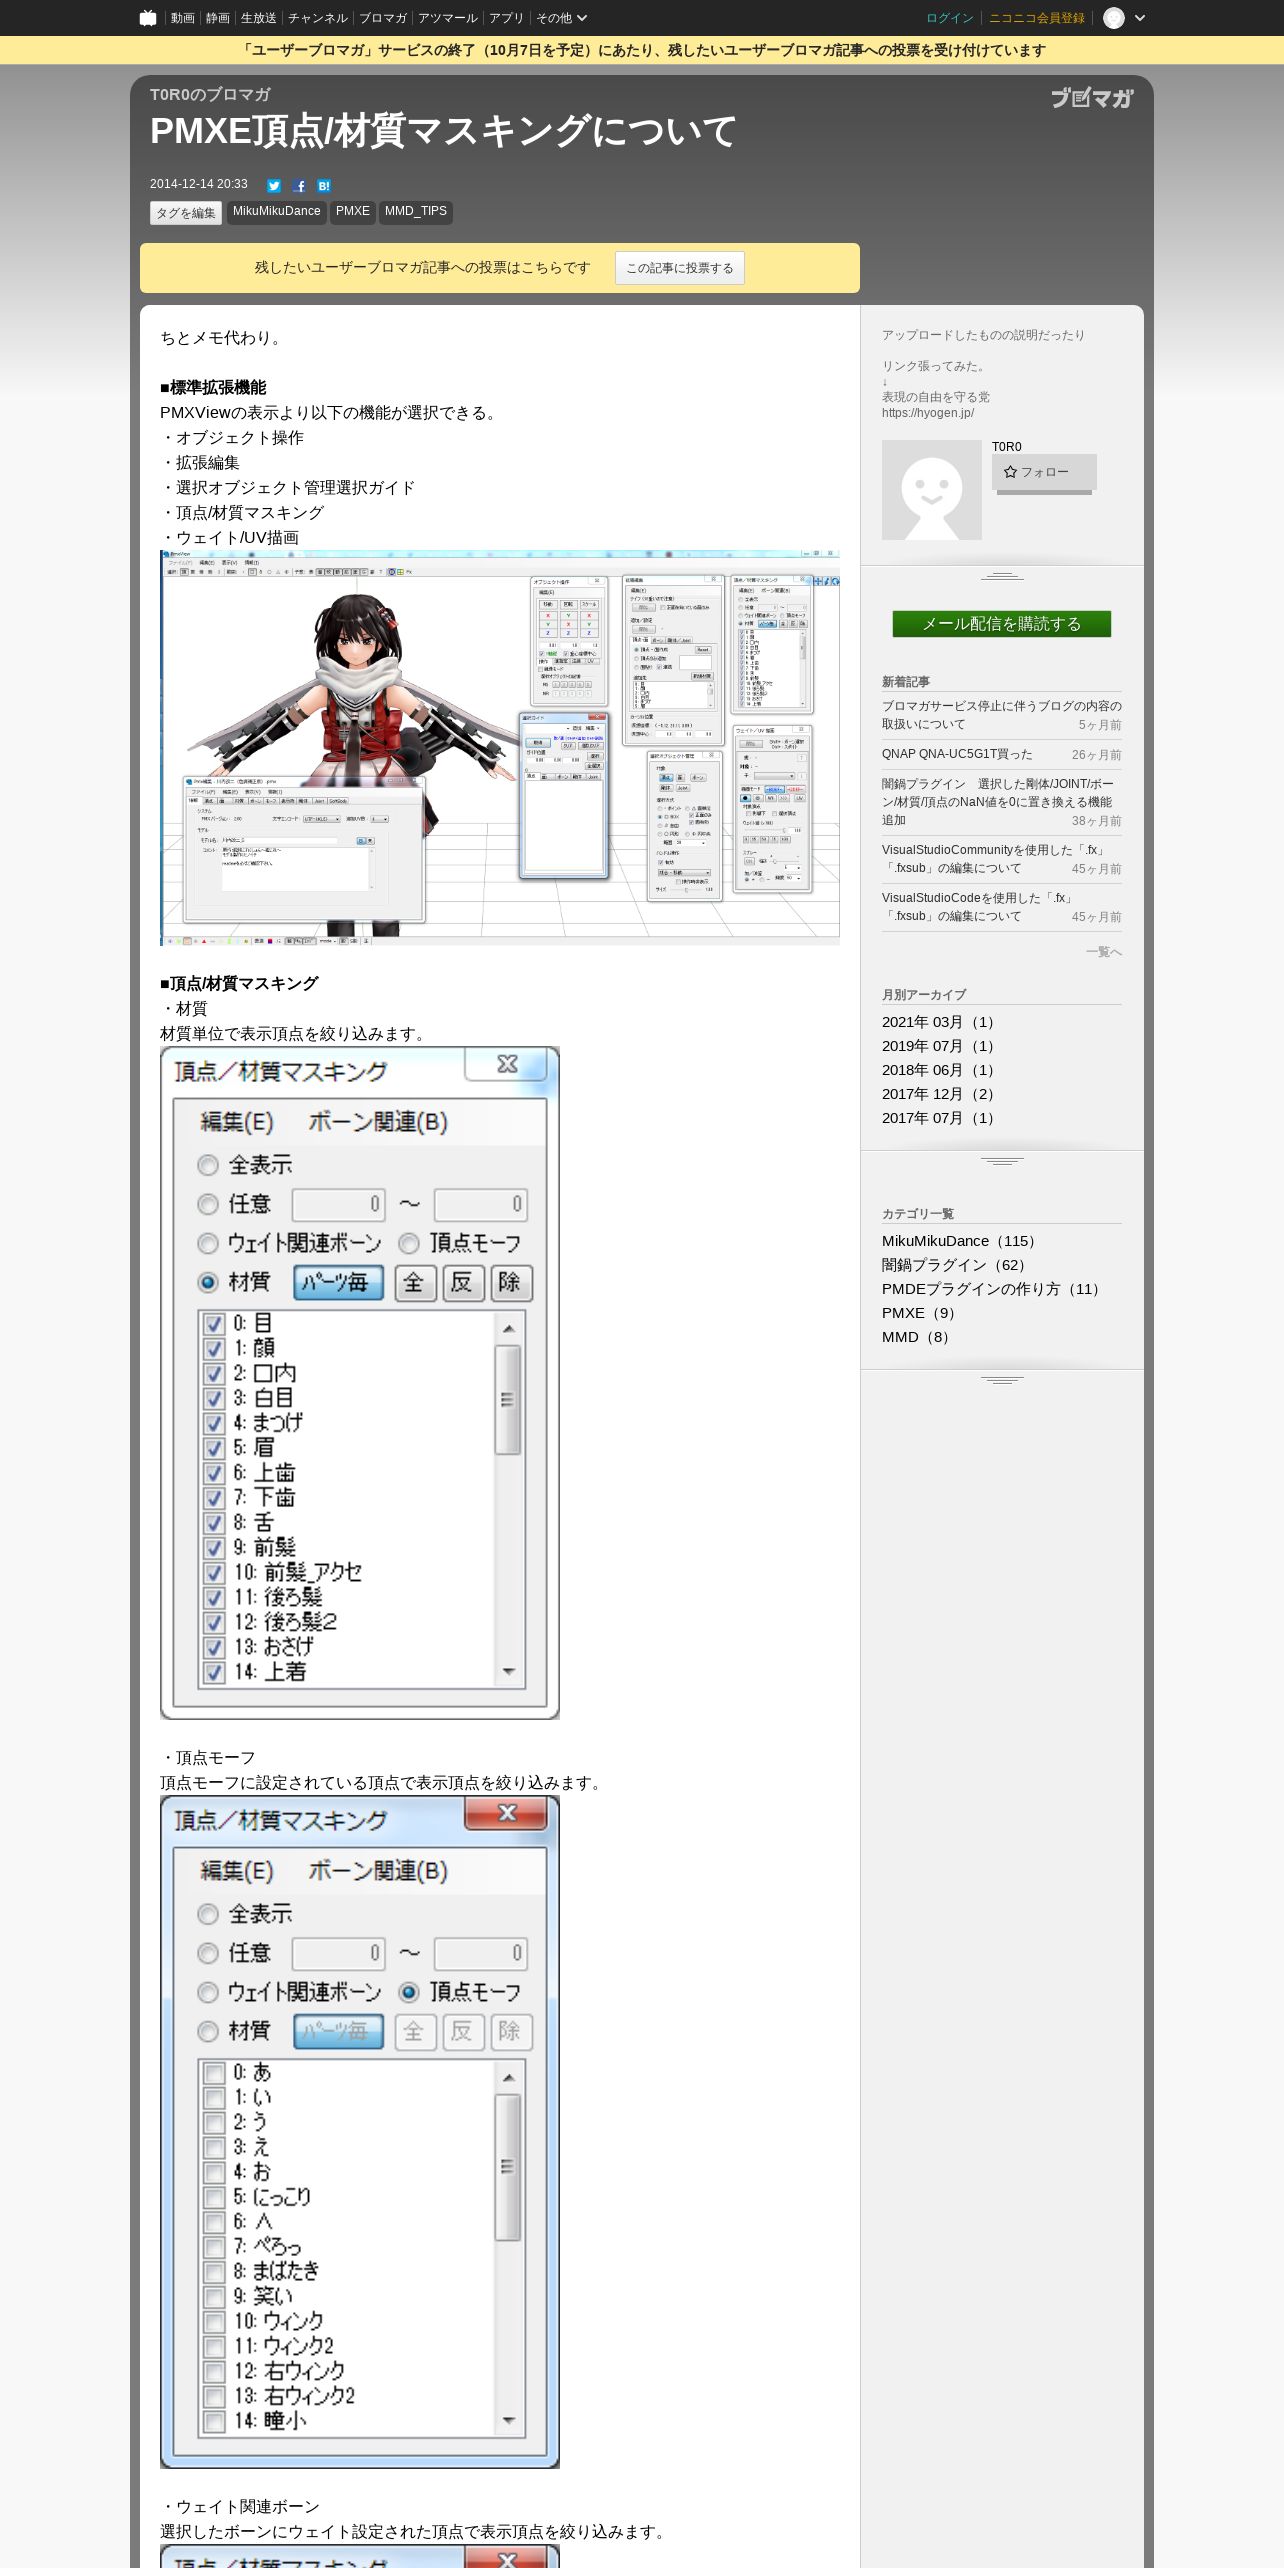Open the user avatar icon in header
Viewport: 1284px width, 2568px height.
1114,18
